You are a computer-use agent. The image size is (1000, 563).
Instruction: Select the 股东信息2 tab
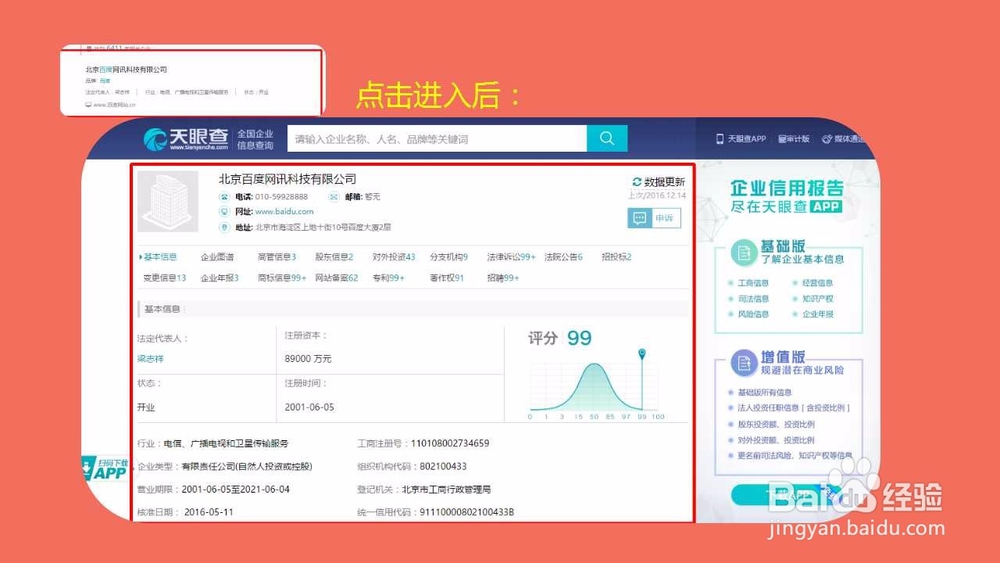pyautogui.click(x=334, y=257)
